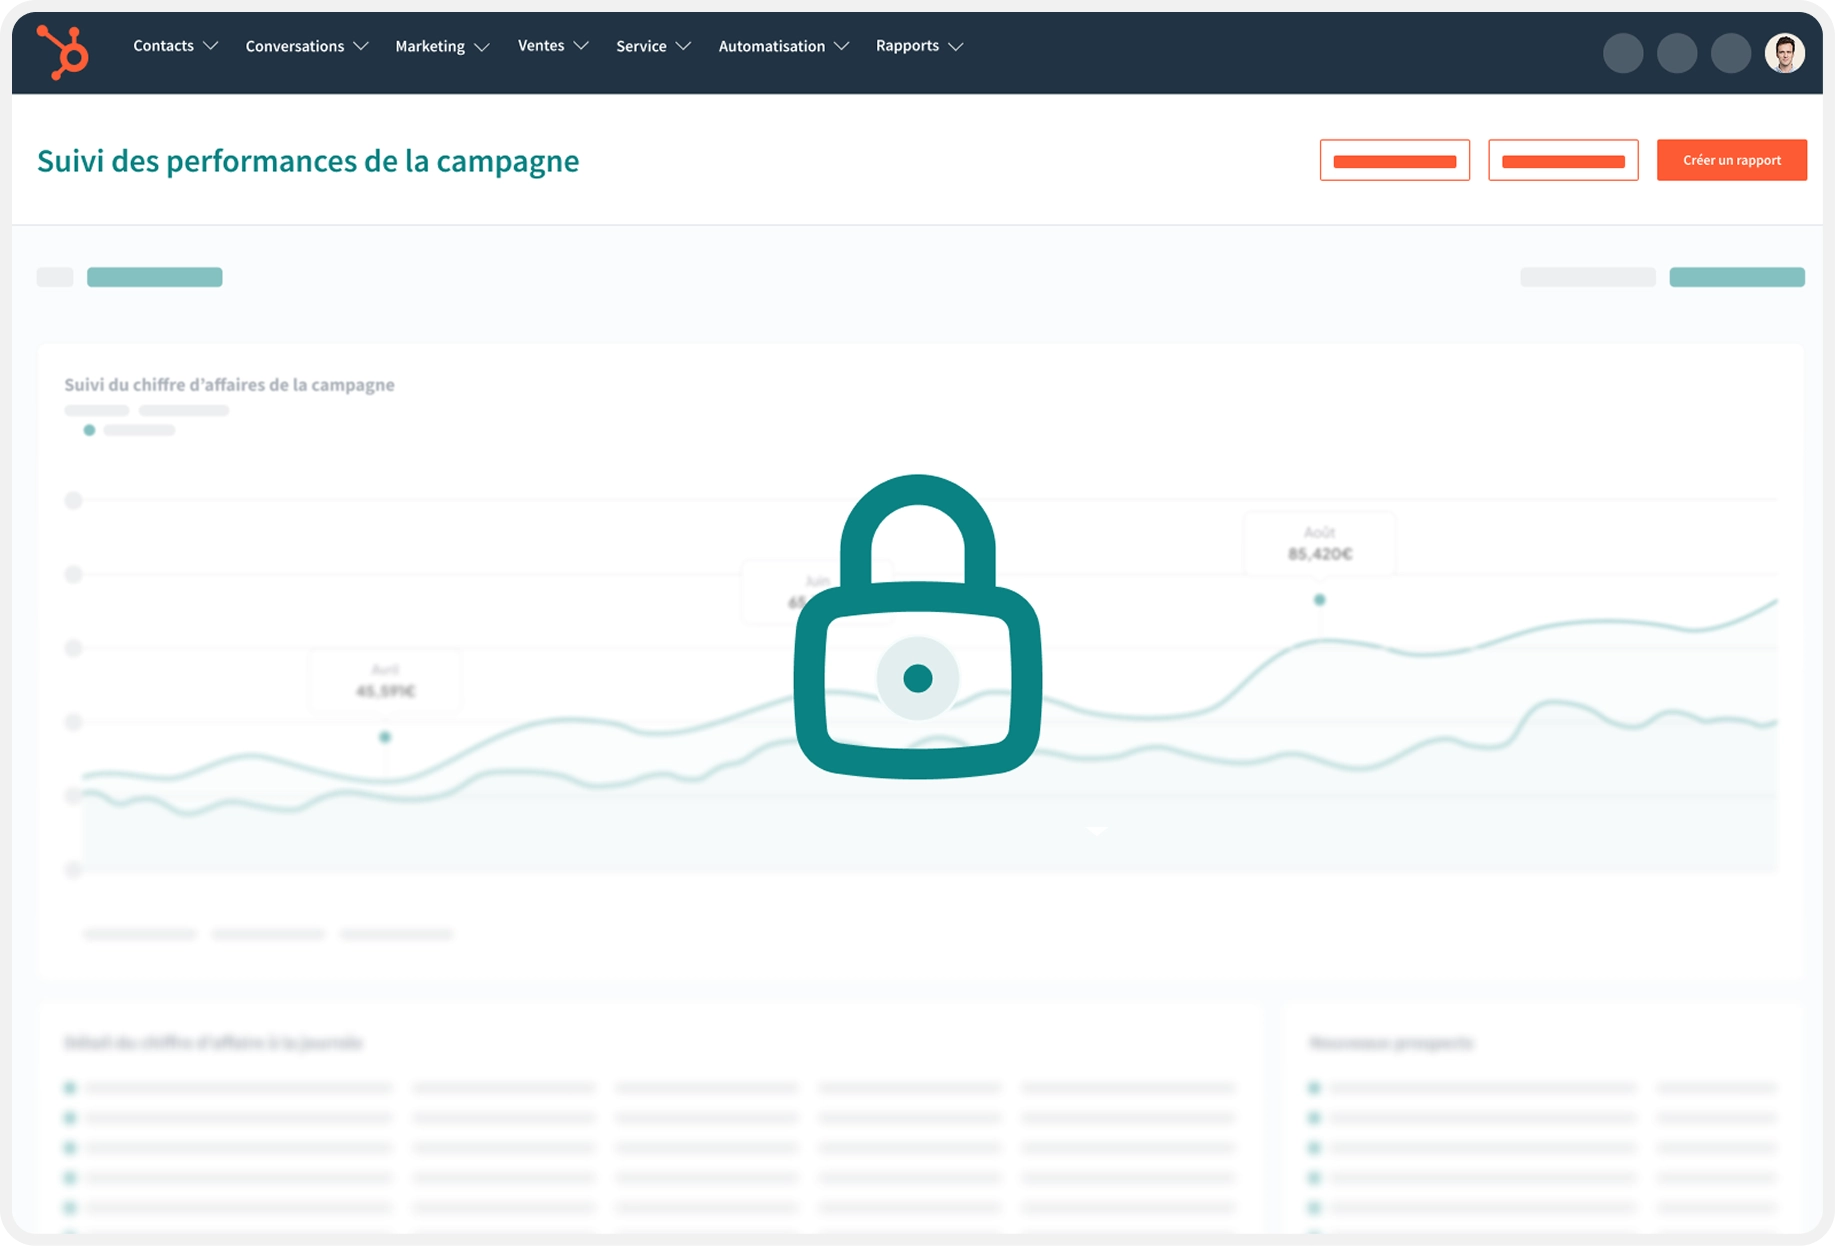This screenshot has width=1835, height=1246.
Task: Open the user profile avatar
Action: point(1784,53)
